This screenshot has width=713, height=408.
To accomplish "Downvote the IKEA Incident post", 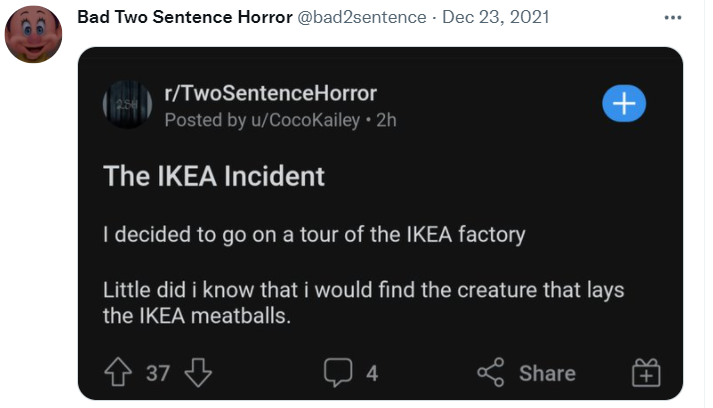I will tap(201, 373).
